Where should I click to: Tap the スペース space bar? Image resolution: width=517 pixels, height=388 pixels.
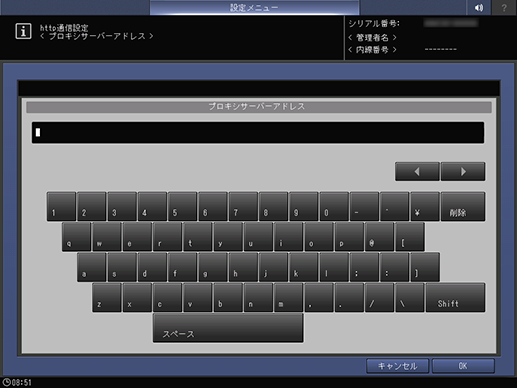pyautogui.click(x=228, y=328)
